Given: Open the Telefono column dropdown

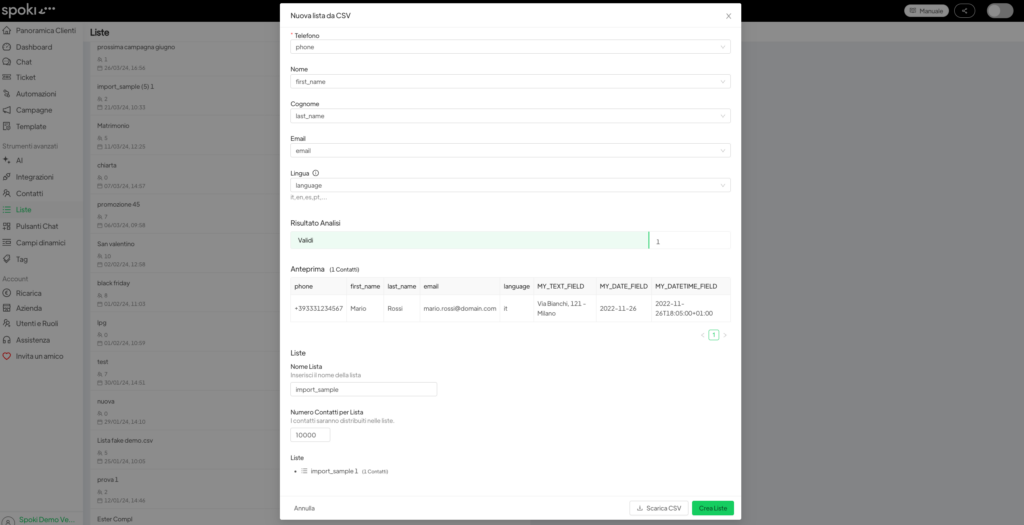Looking at the screenshot, I should (x=510, y=47).
